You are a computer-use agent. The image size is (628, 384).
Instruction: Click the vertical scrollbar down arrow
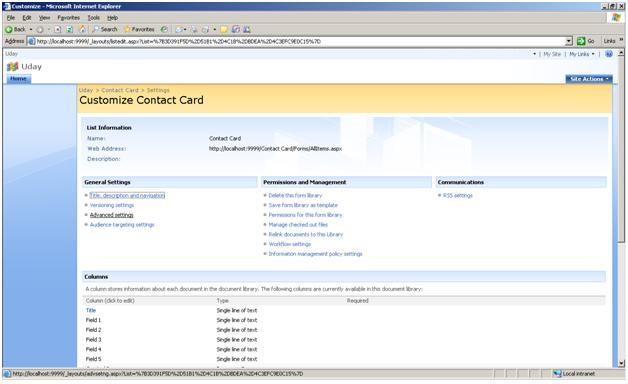[x=621, y=364]
